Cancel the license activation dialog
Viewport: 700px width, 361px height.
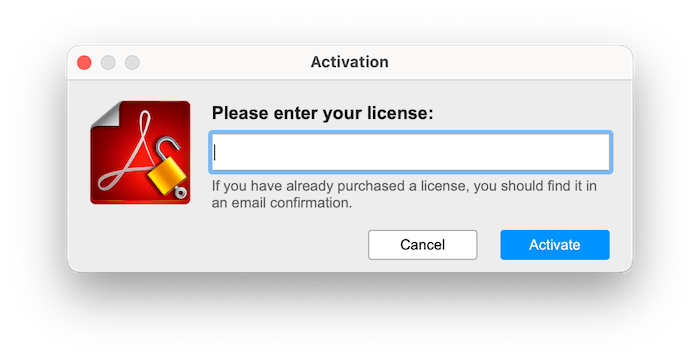(x=422, y=245)
